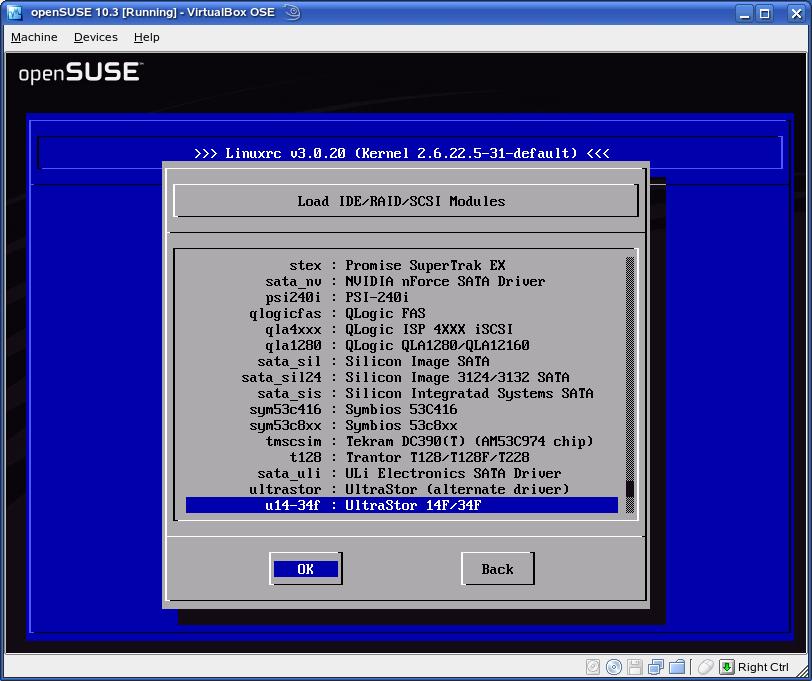
Task: Click the window resize grip corner
Action: click(802, 670)
